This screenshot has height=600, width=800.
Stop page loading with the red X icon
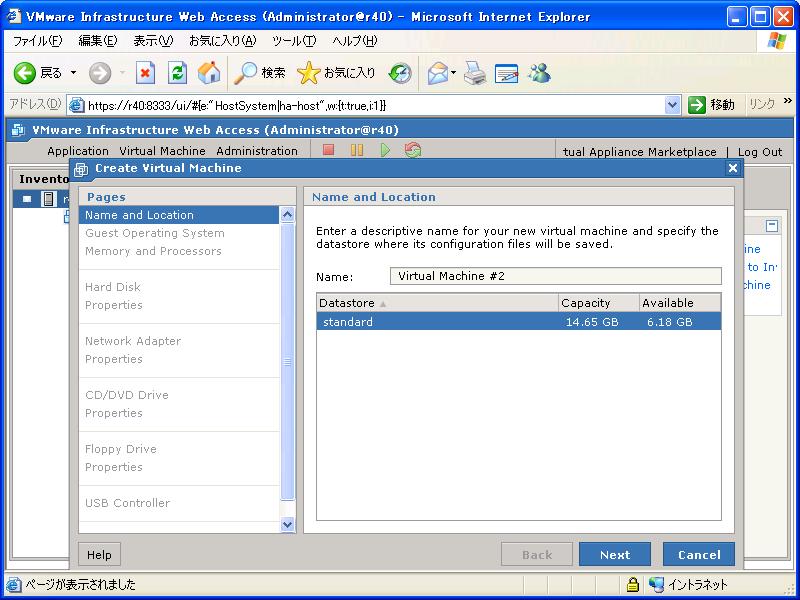click(145, 73)
